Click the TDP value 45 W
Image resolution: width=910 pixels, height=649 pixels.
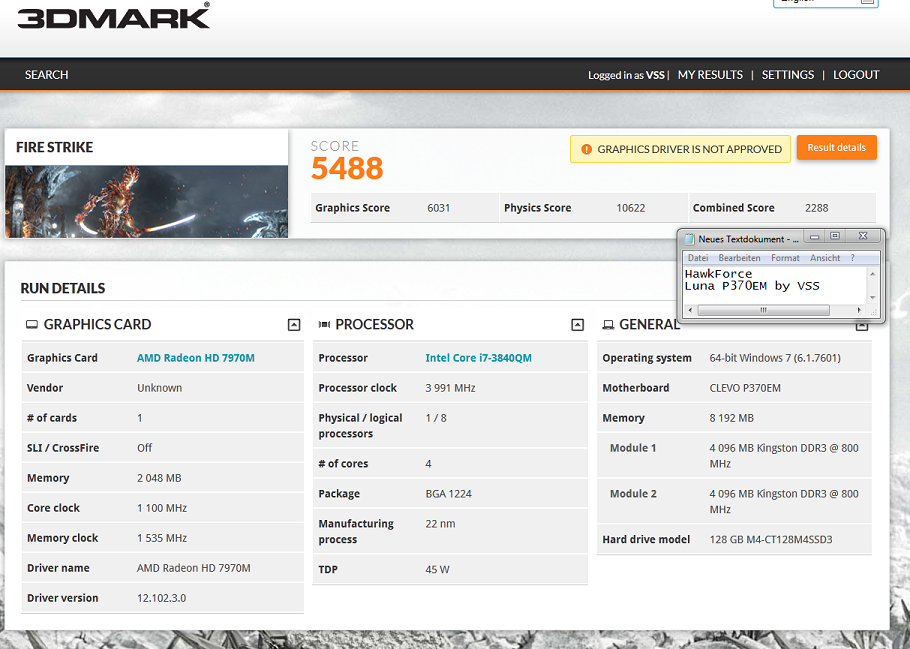(x=438, y=569)
